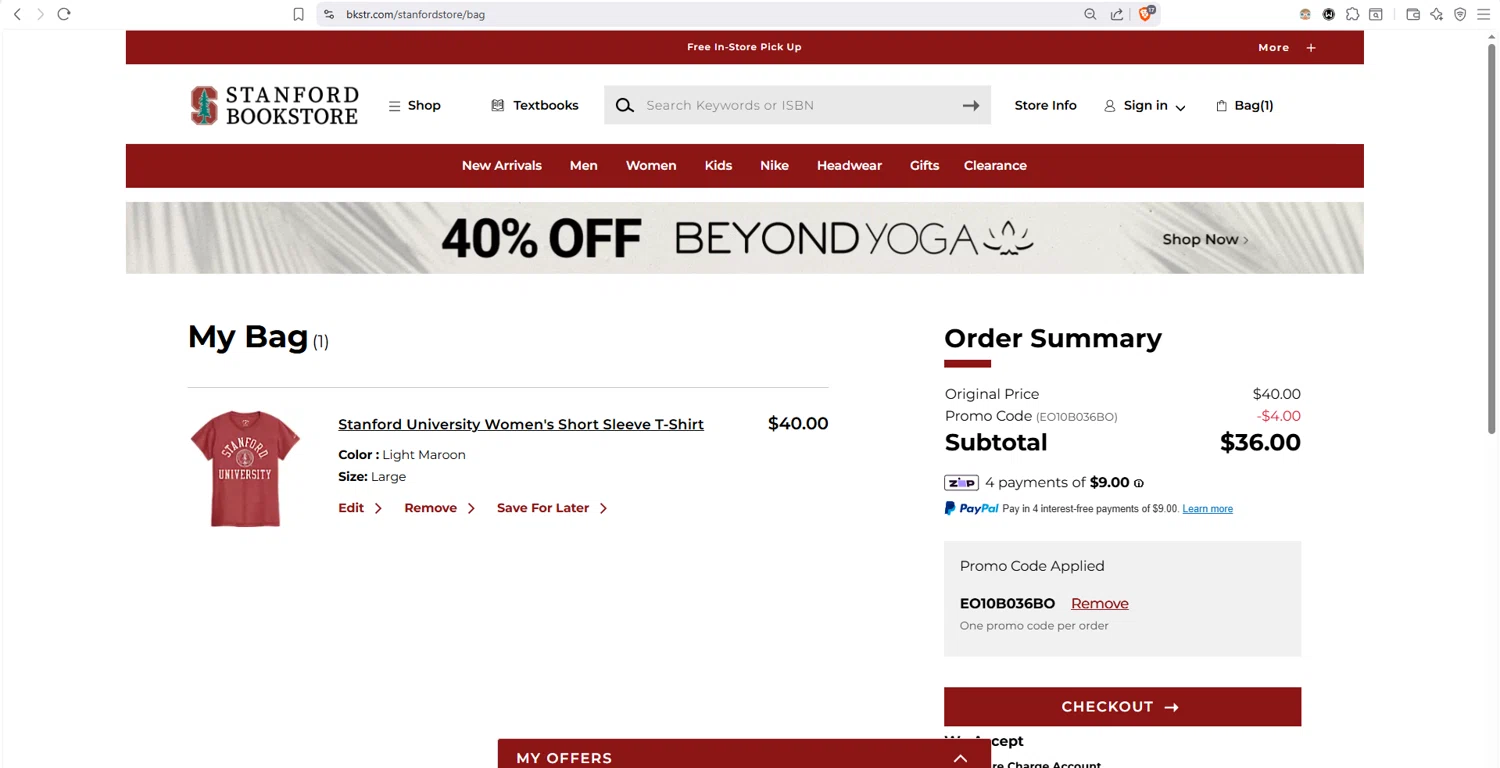Open the Women category
Screen dimensions: 1500x768
pyautogui.click(x=651, y=166)
